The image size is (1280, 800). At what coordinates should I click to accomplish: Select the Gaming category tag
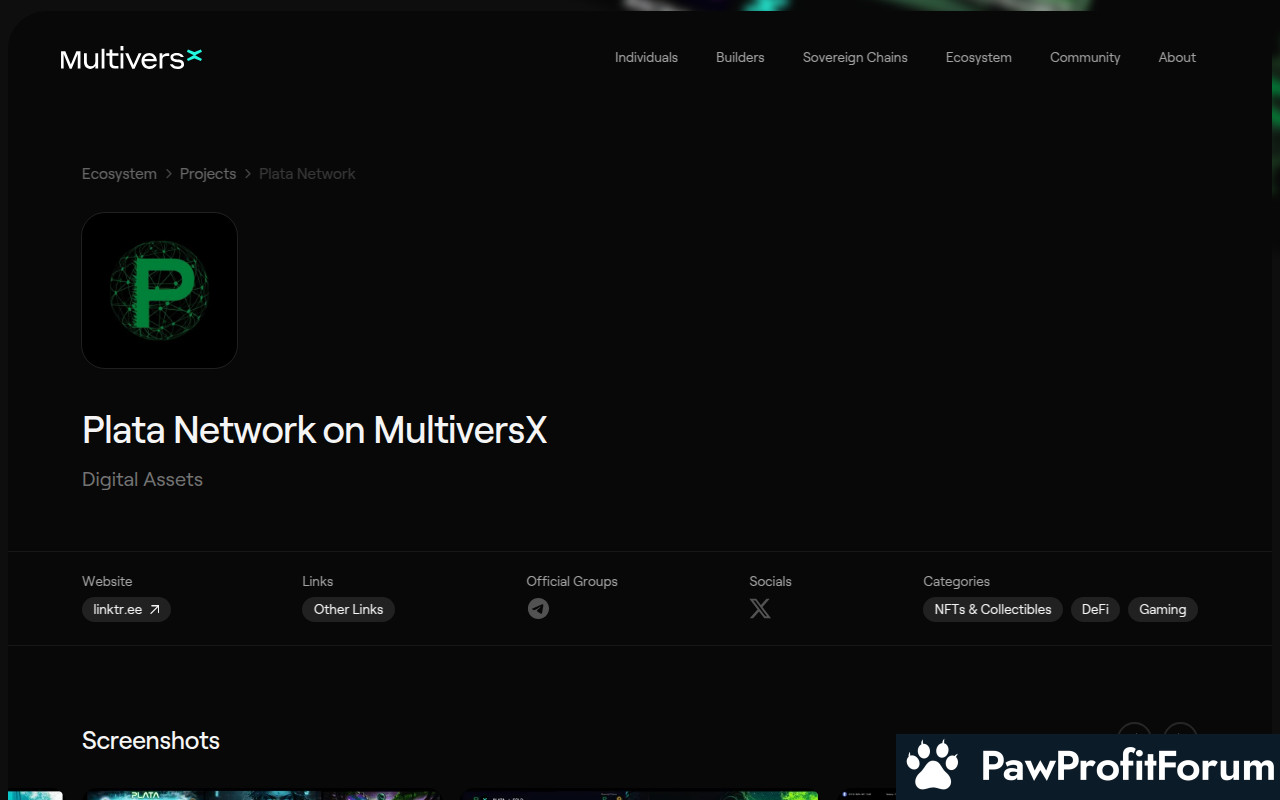(x=1162, y=609)
